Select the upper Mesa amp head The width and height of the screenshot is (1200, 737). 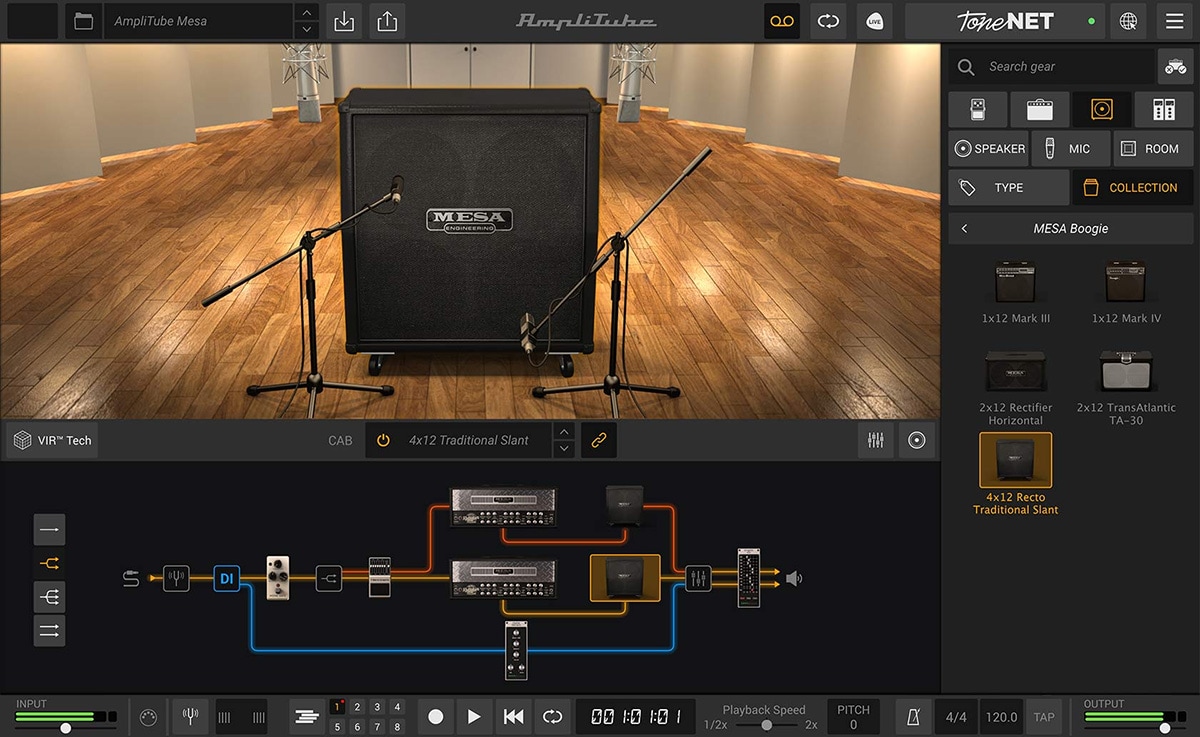[x=504, y=506]
